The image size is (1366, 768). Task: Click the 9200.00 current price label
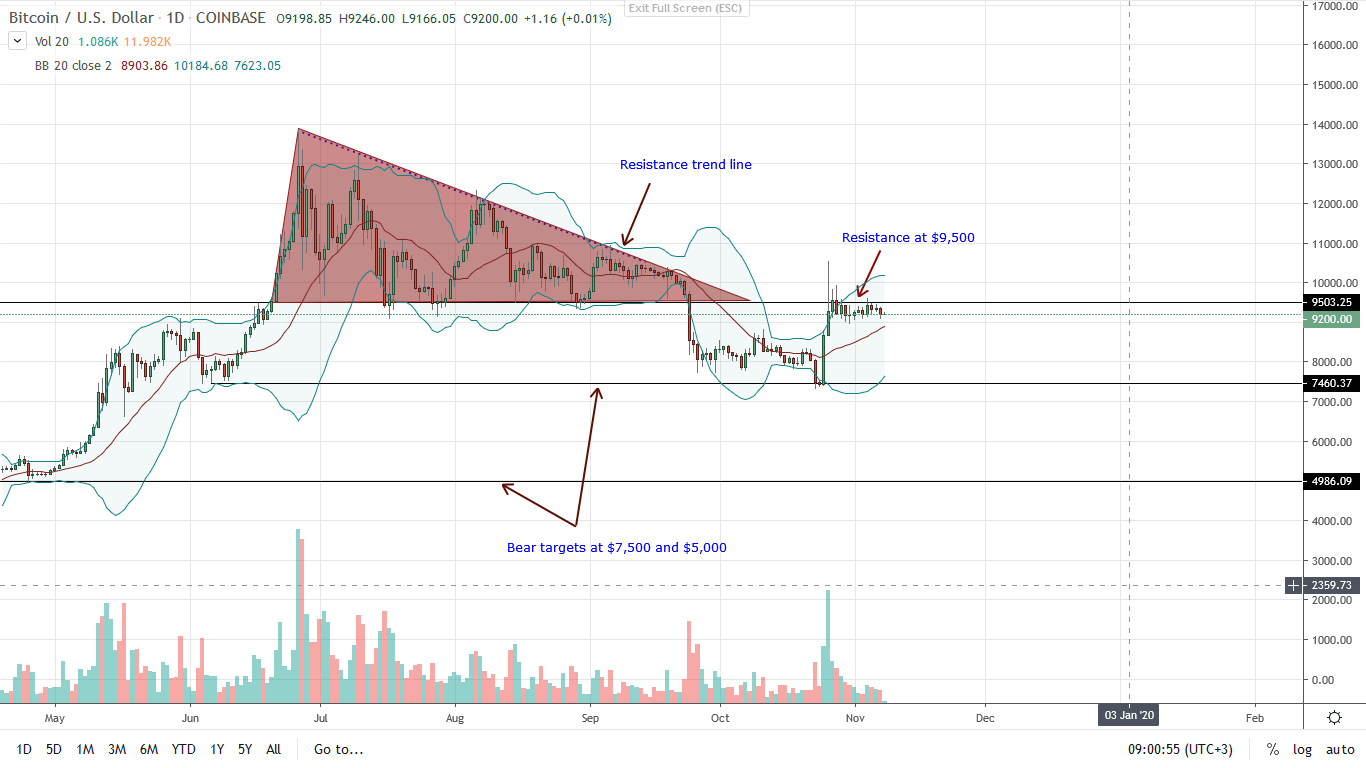(x=1331, y=319)
